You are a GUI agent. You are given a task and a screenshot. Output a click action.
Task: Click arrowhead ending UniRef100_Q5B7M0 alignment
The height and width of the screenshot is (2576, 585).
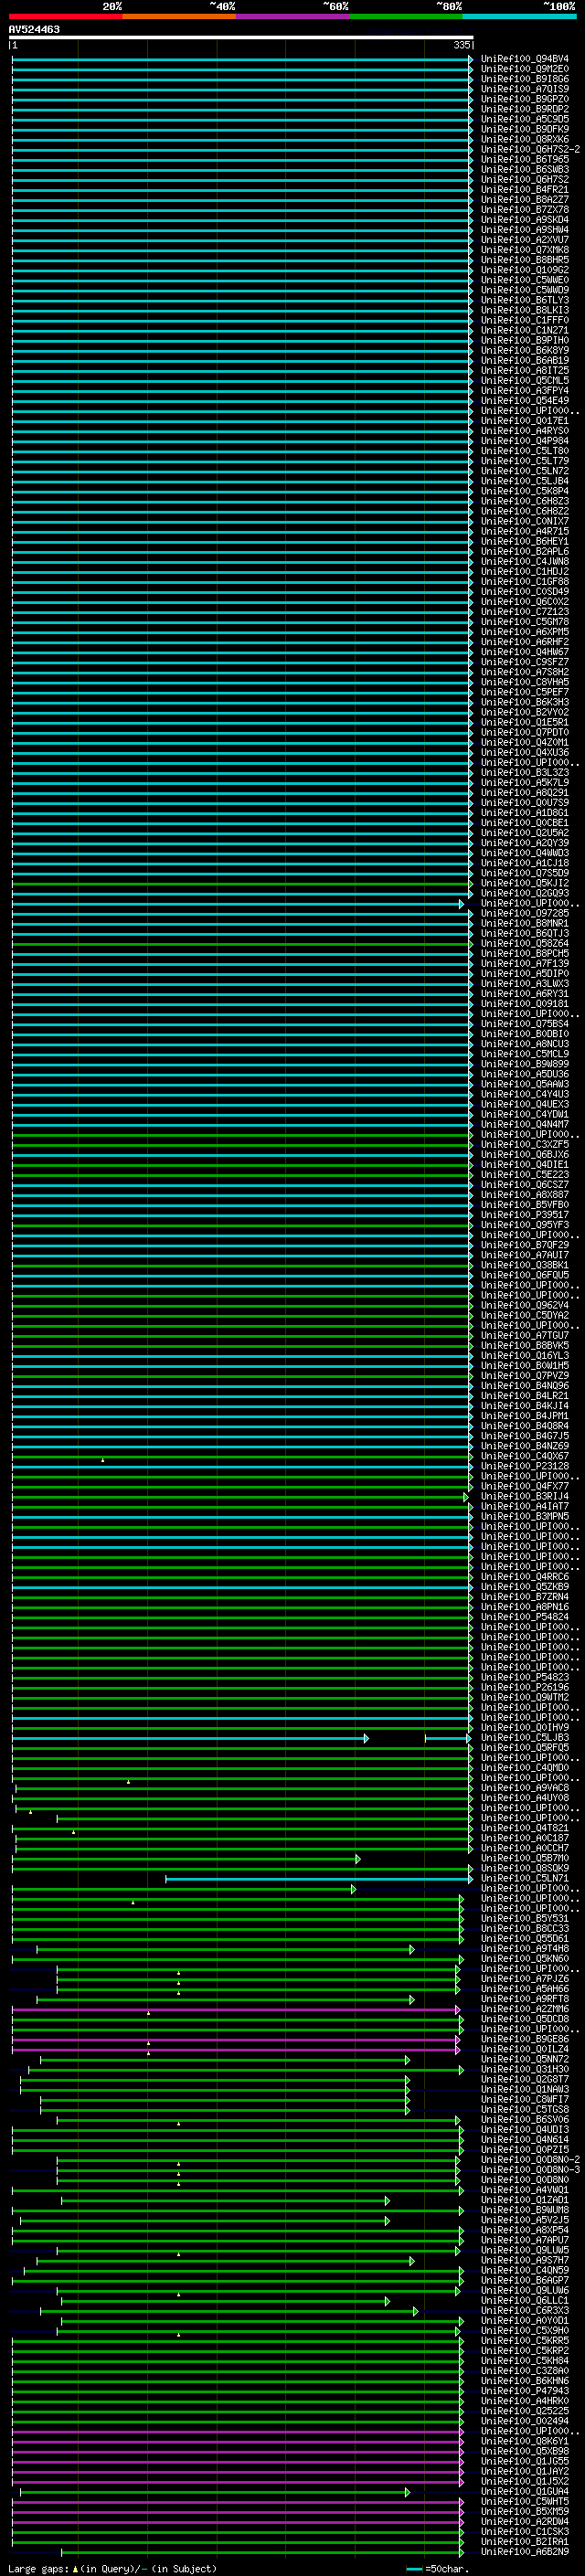pyautogui.click(x=357, y=1858)
